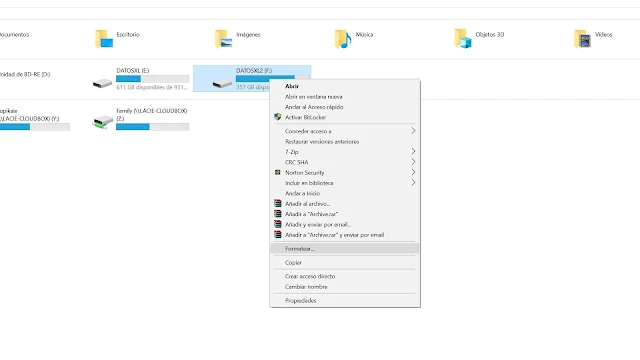Image resolution: width=640 pixels, height=360 pixels.
Task: Click the Unidad de BD-RE (D:) label
Action: pos(24,74)
